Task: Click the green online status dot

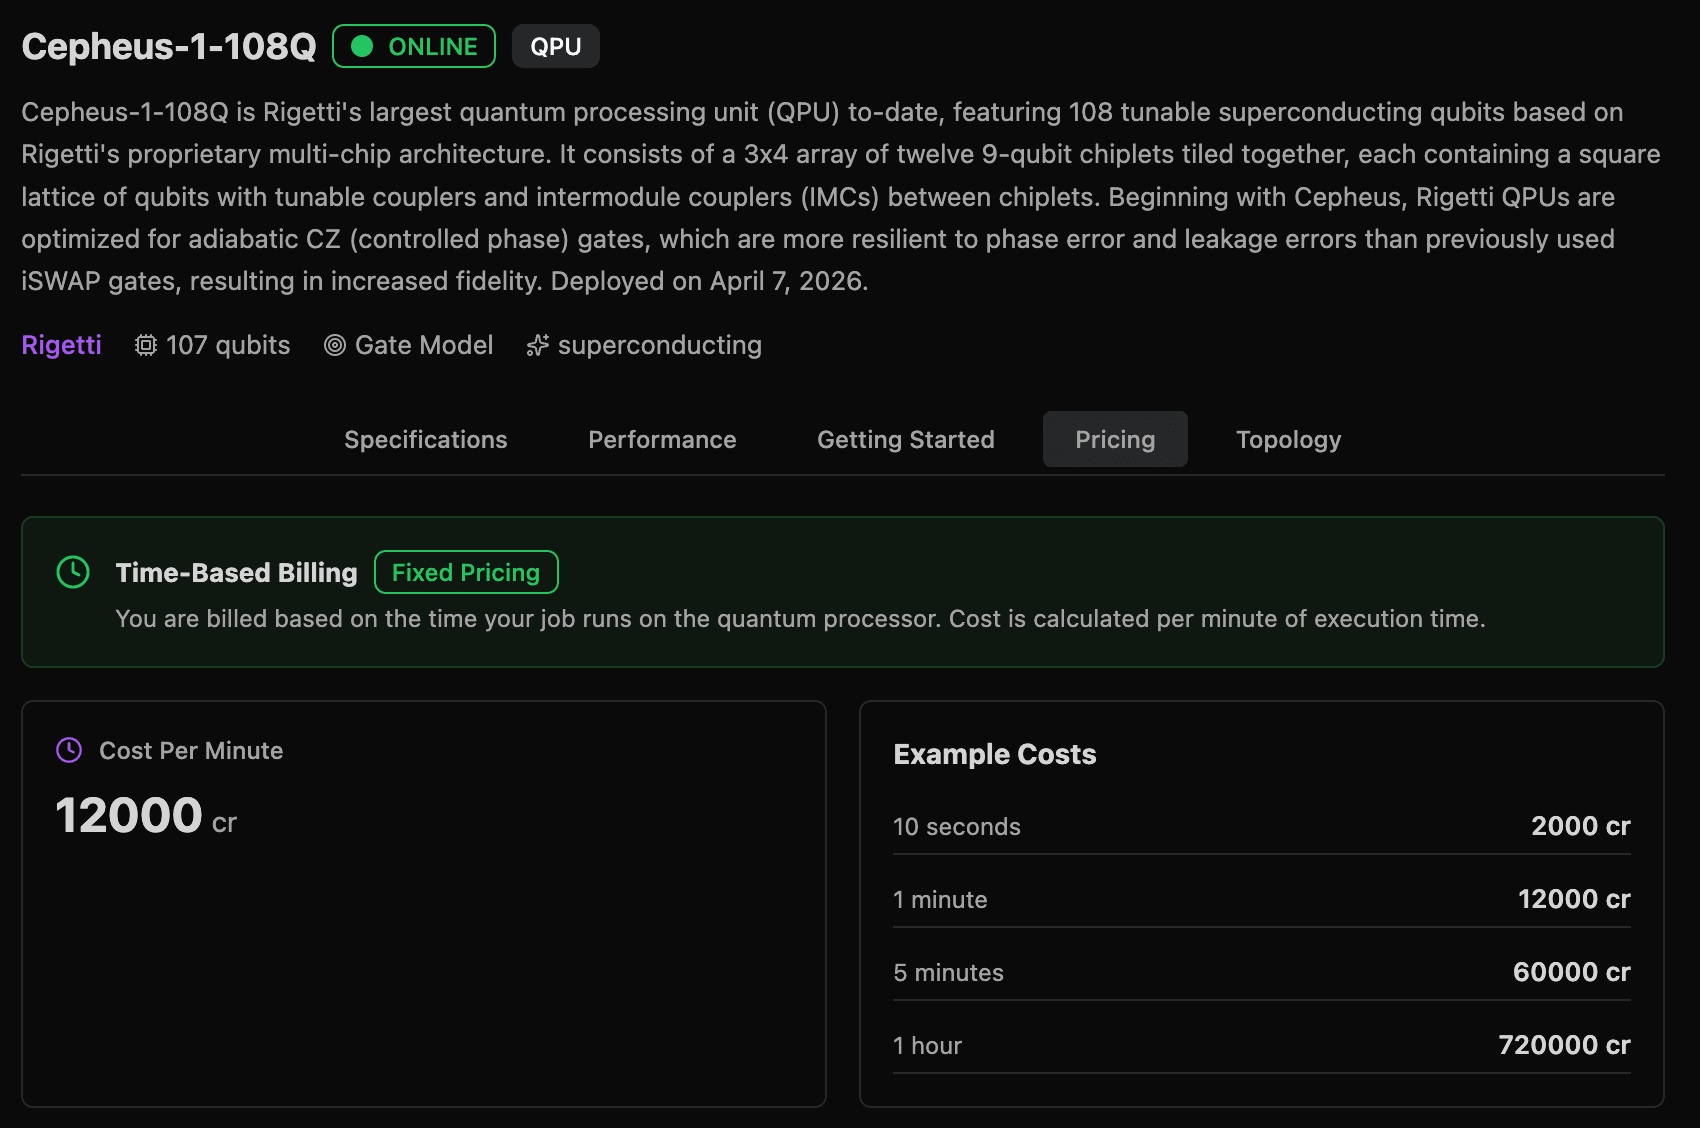Action: coord(363,47)
